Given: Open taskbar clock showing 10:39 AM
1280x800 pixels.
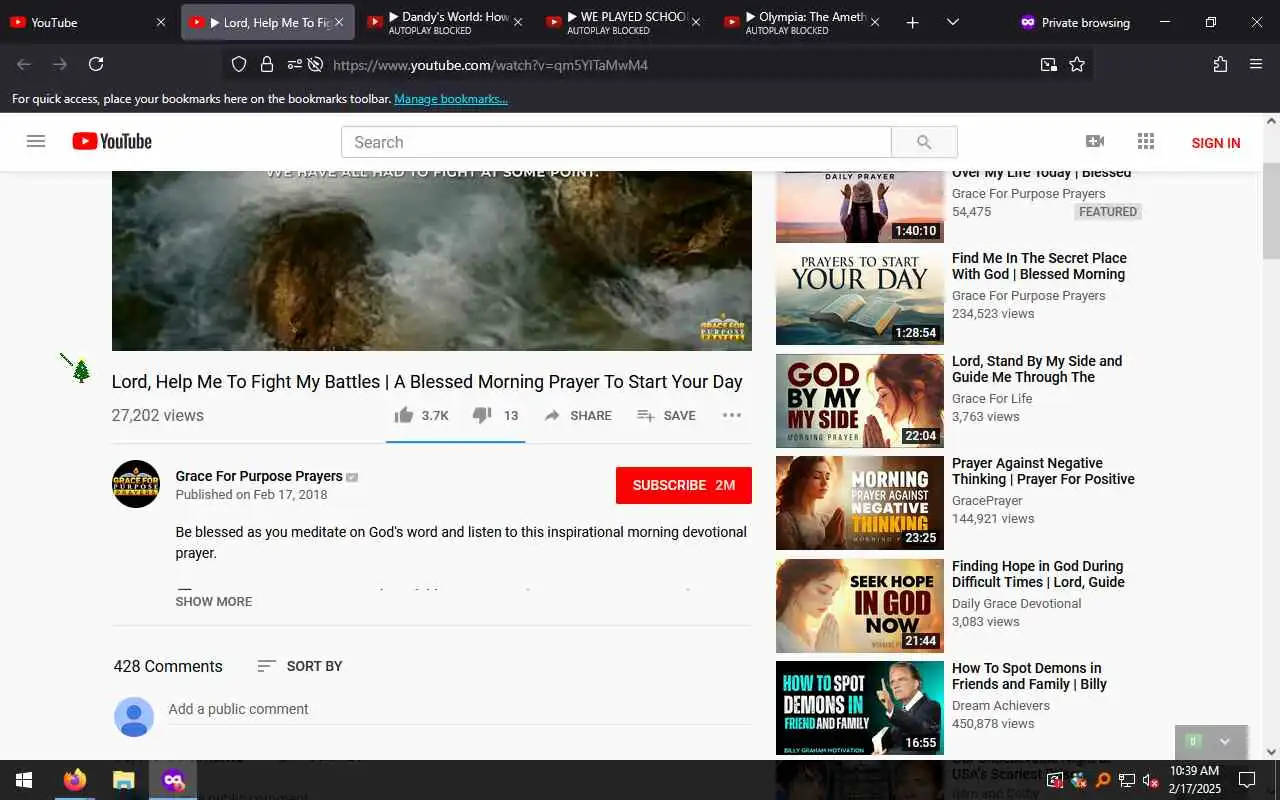Looking at the screenshot, I should click(1195, 780).
